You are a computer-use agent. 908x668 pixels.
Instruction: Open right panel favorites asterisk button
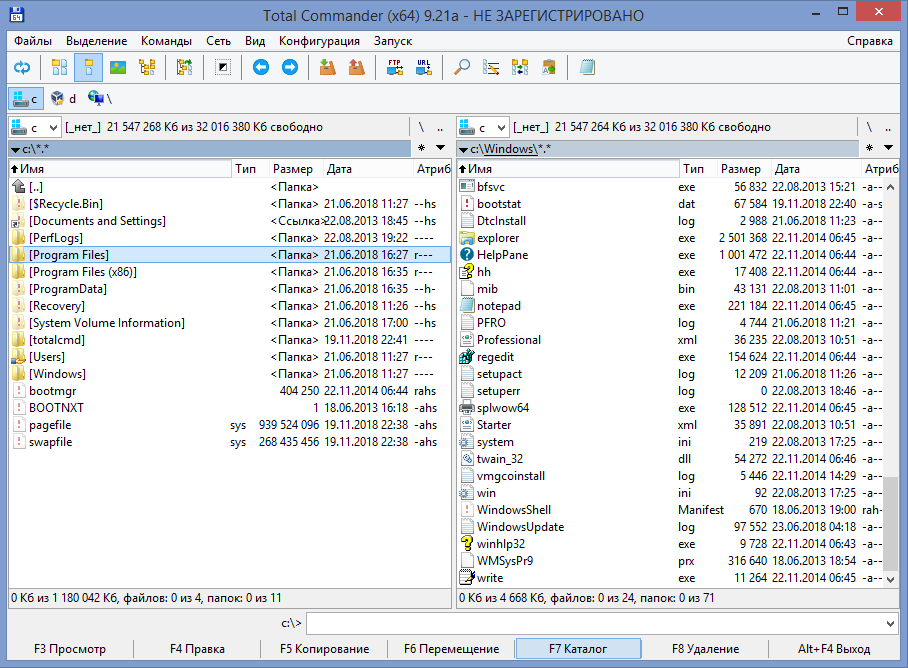click(x=869, y=148)
